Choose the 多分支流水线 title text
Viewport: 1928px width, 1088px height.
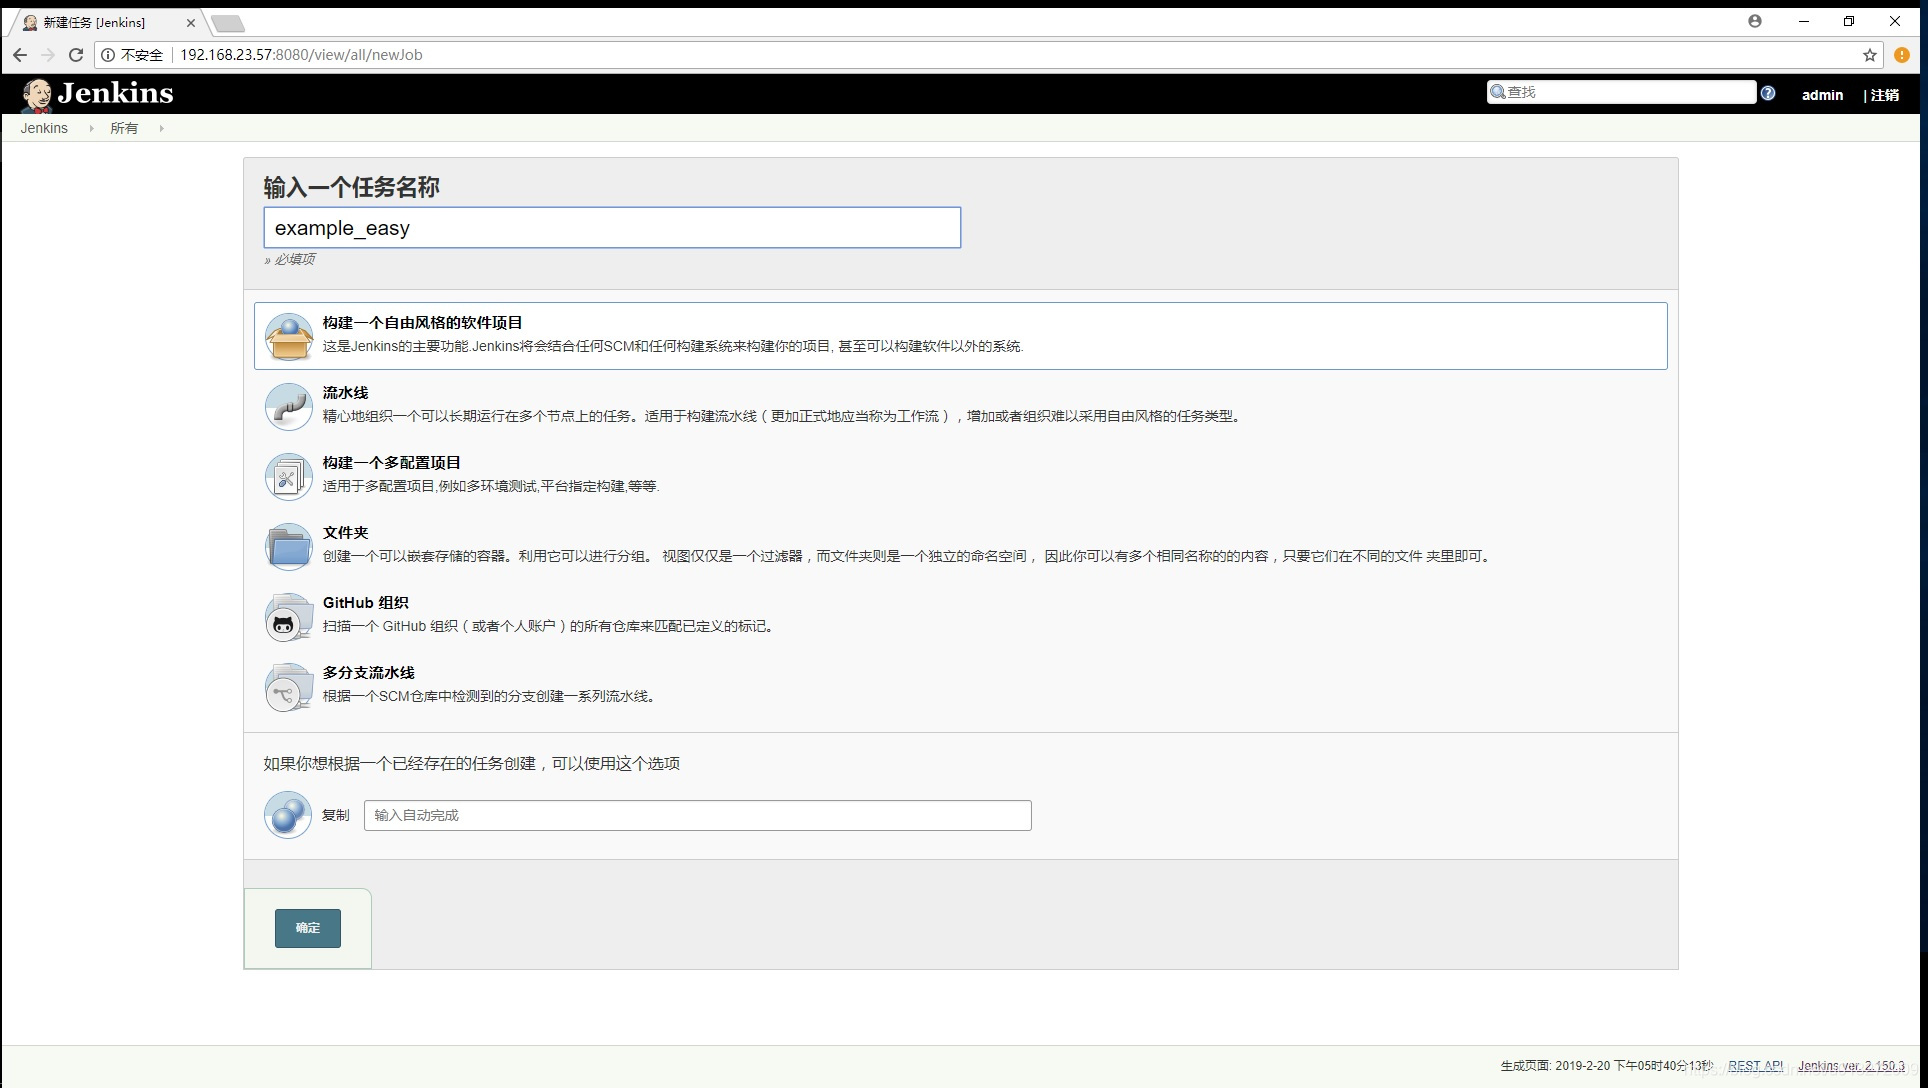(368, 673)
